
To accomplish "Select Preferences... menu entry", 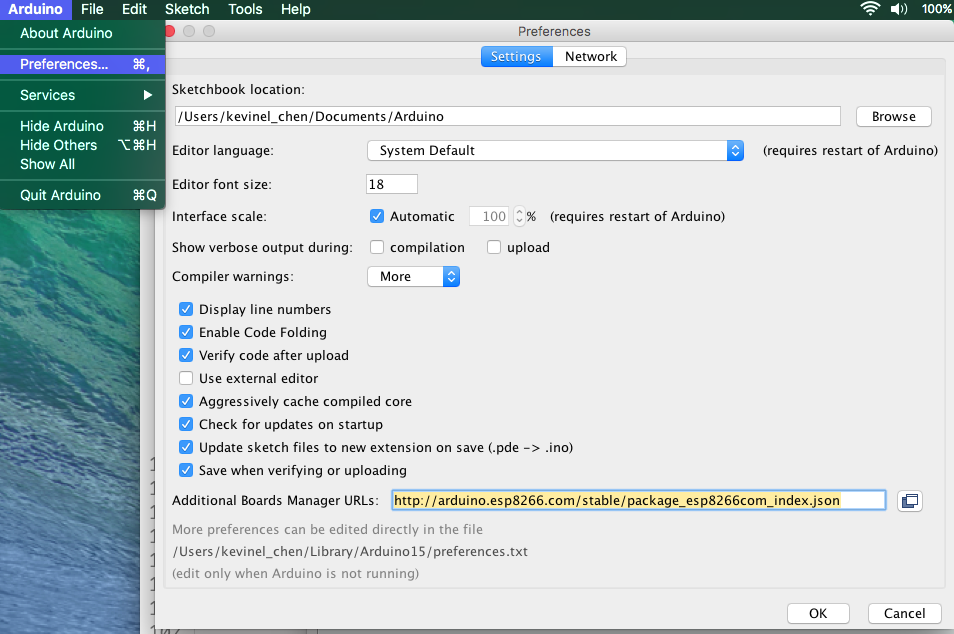I will (x=83, y=64).
